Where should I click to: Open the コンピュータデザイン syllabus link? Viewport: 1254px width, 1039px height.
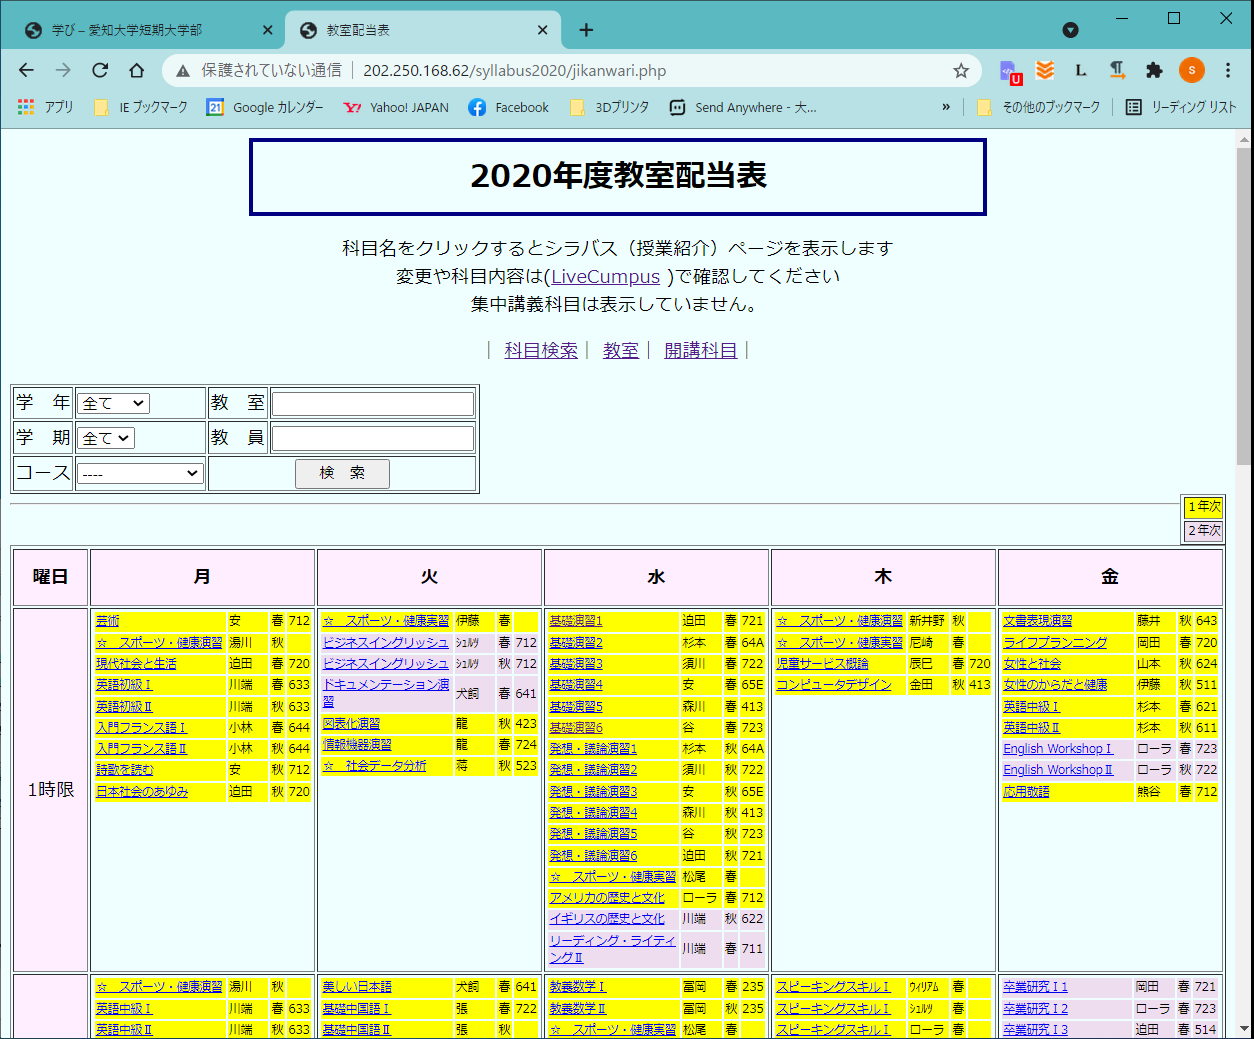834,685
